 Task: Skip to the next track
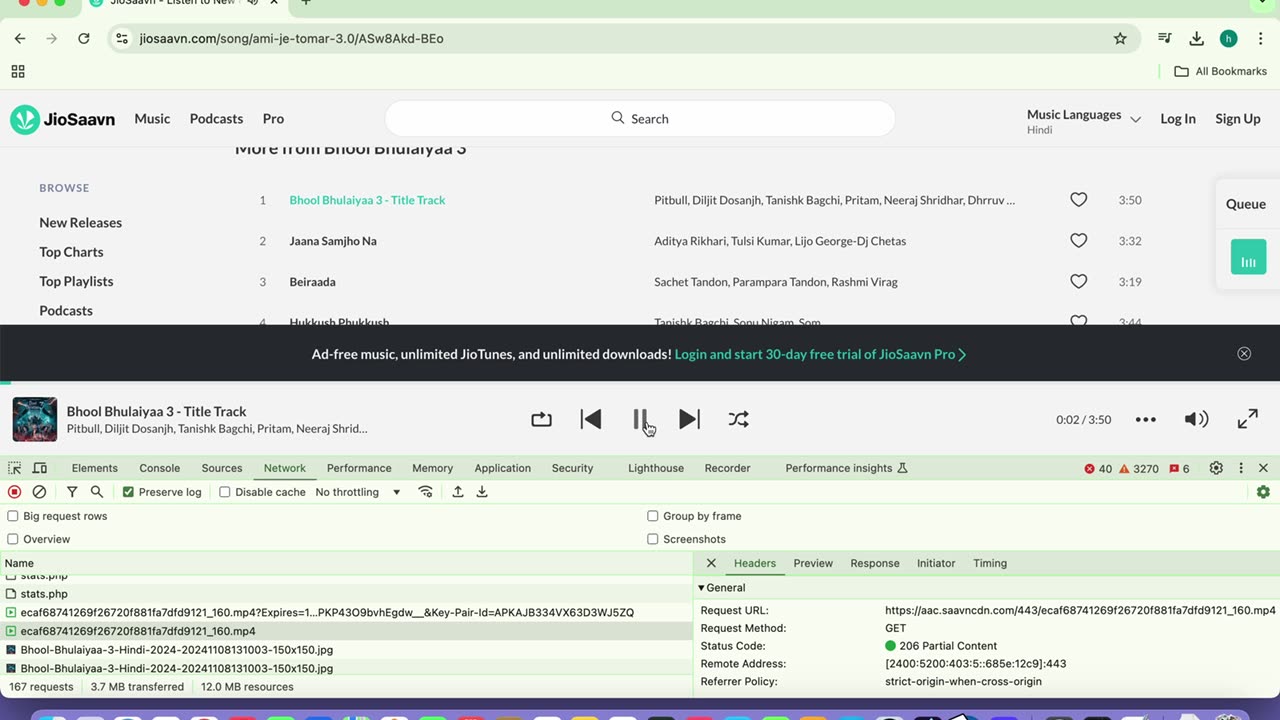click(x=689, y=420)
